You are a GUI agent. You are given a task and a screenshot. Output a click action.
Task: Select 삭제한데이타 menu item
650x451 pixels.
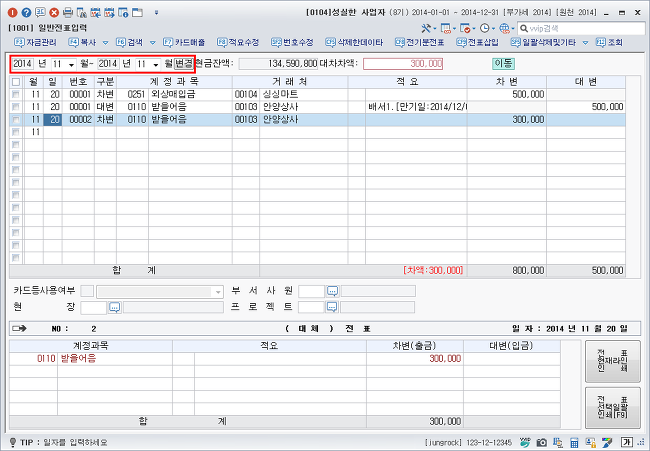coord(354,42)
